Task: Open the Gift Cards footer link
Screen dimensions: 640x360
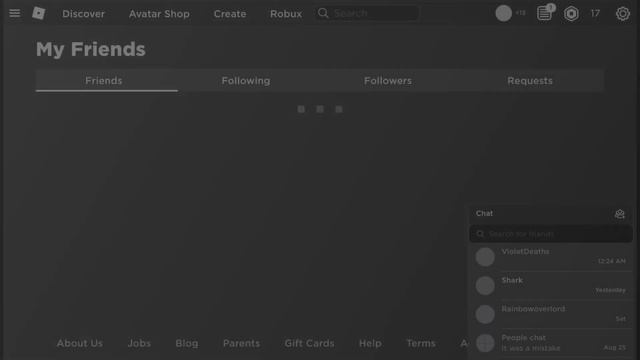Action: click(x=309, y=343)
